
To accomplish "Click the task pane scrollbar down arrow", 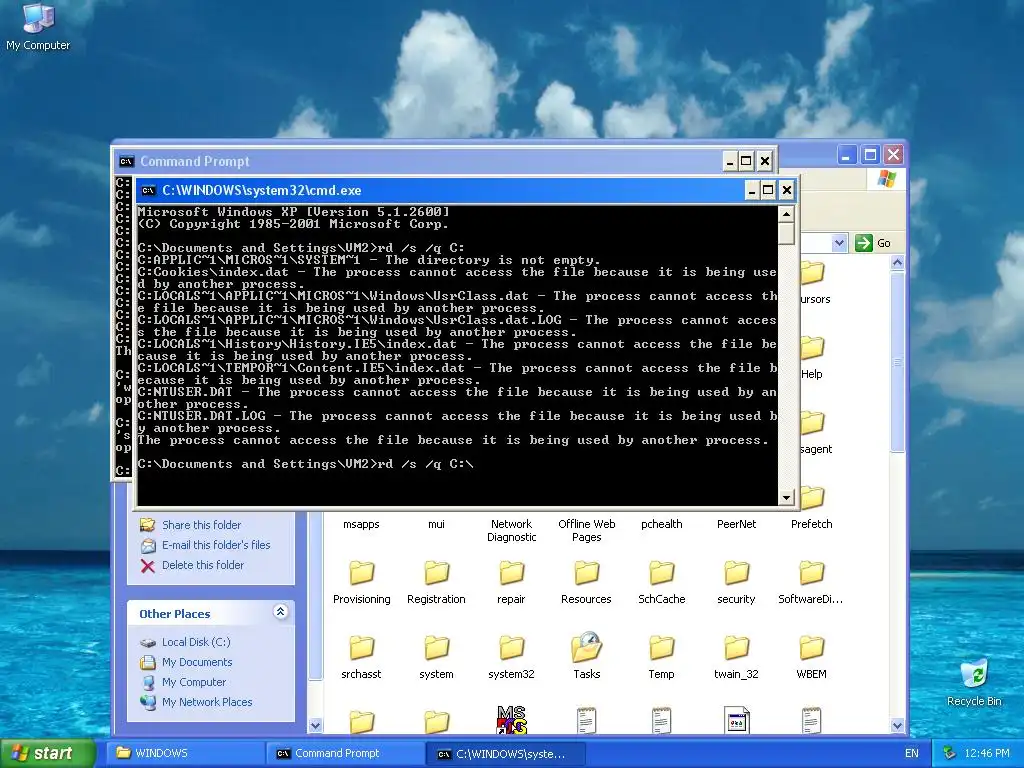I will pos(315,726).
